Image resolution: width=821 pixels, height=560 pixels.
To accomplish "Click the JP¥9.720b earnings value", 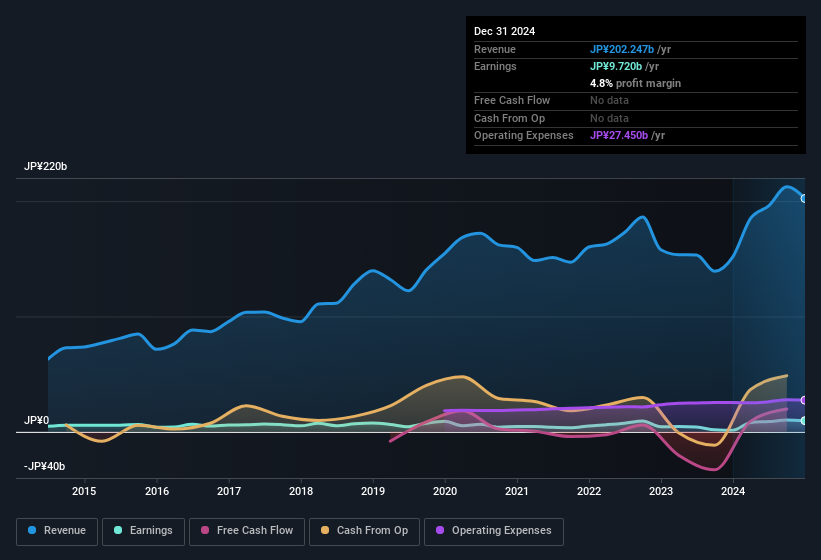I will click(x=616, y=66).
